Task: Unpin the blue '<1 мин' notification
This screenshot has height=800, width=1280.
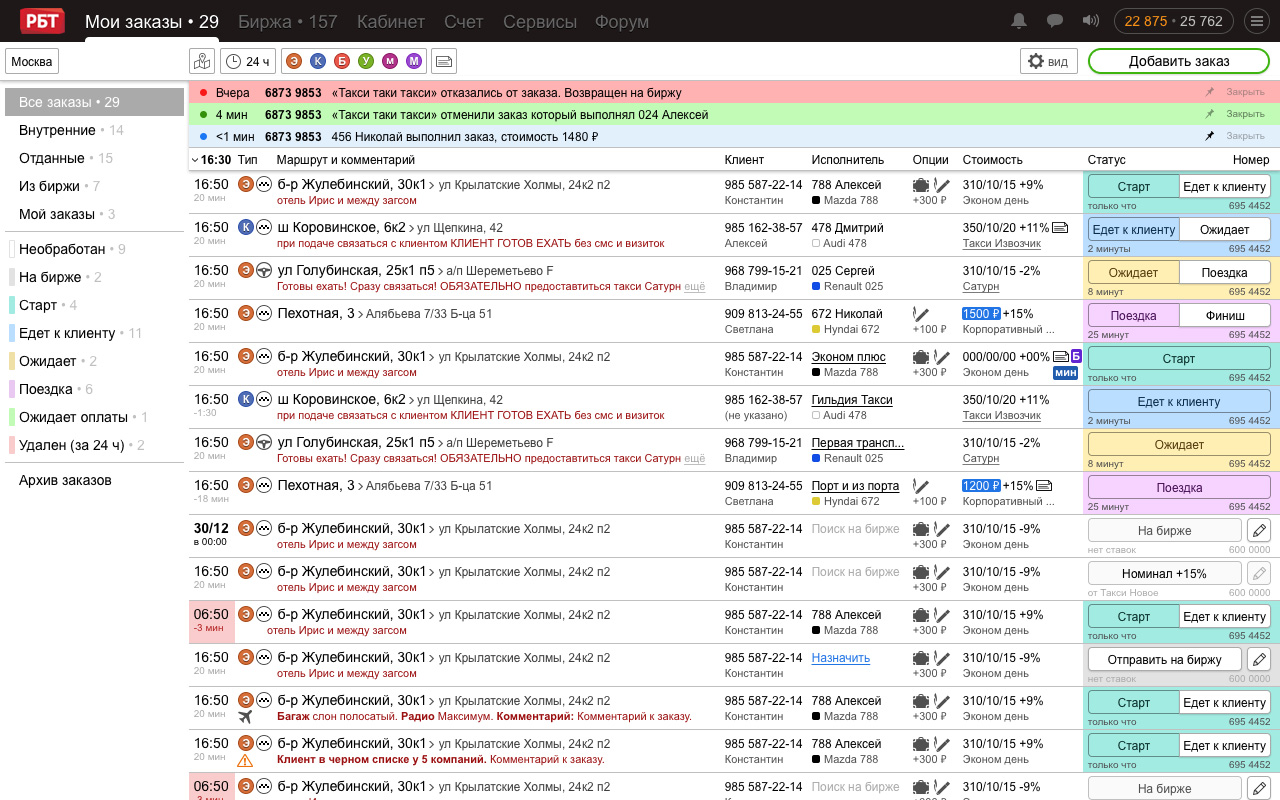Action: tap(1210, 136)
